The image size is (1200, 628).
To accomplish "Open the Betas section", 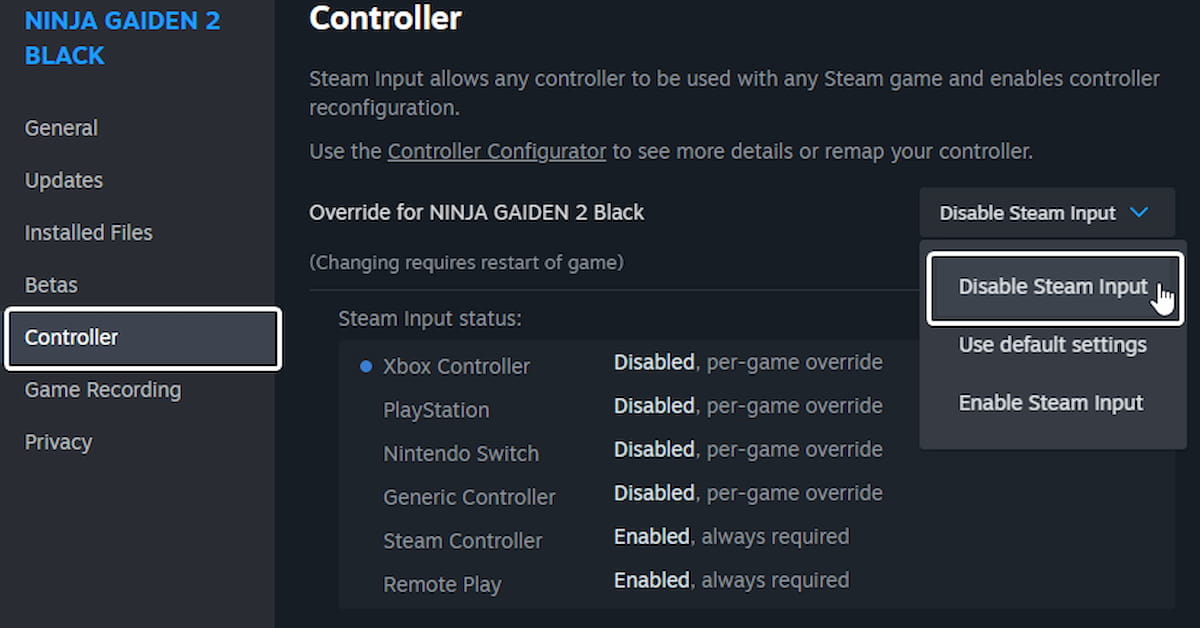I will click(50, 285).
